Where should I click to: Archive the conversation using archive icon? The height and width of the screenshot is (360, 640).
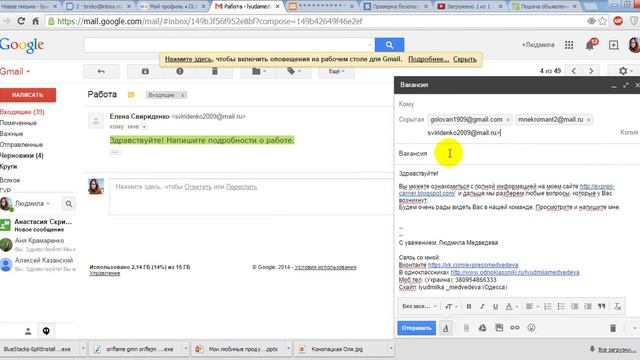click(145, 71)
